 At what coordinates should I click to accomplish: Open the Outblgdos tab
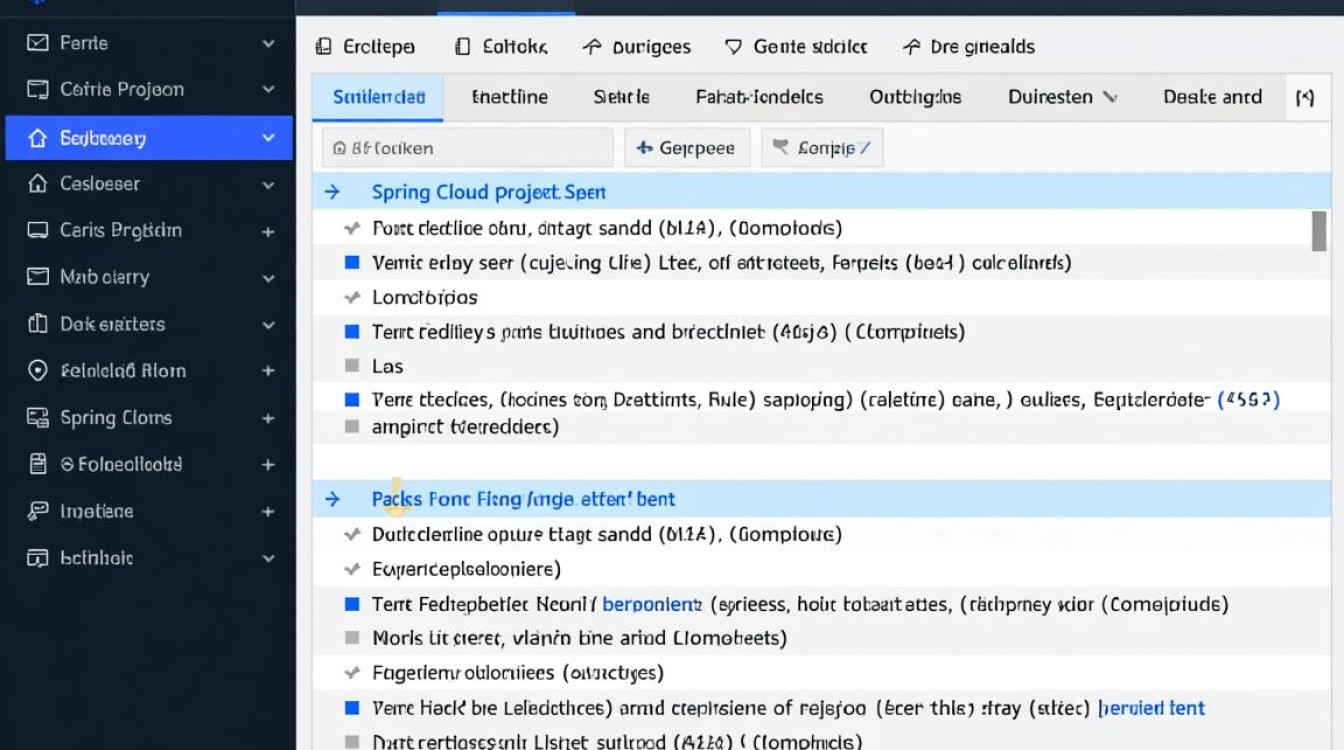pos(915,97)
